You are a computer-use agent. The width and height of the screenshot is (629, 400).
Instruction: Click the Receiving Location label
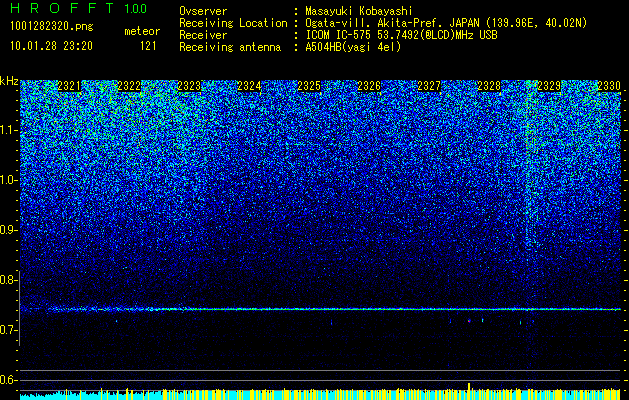point(233,23)
